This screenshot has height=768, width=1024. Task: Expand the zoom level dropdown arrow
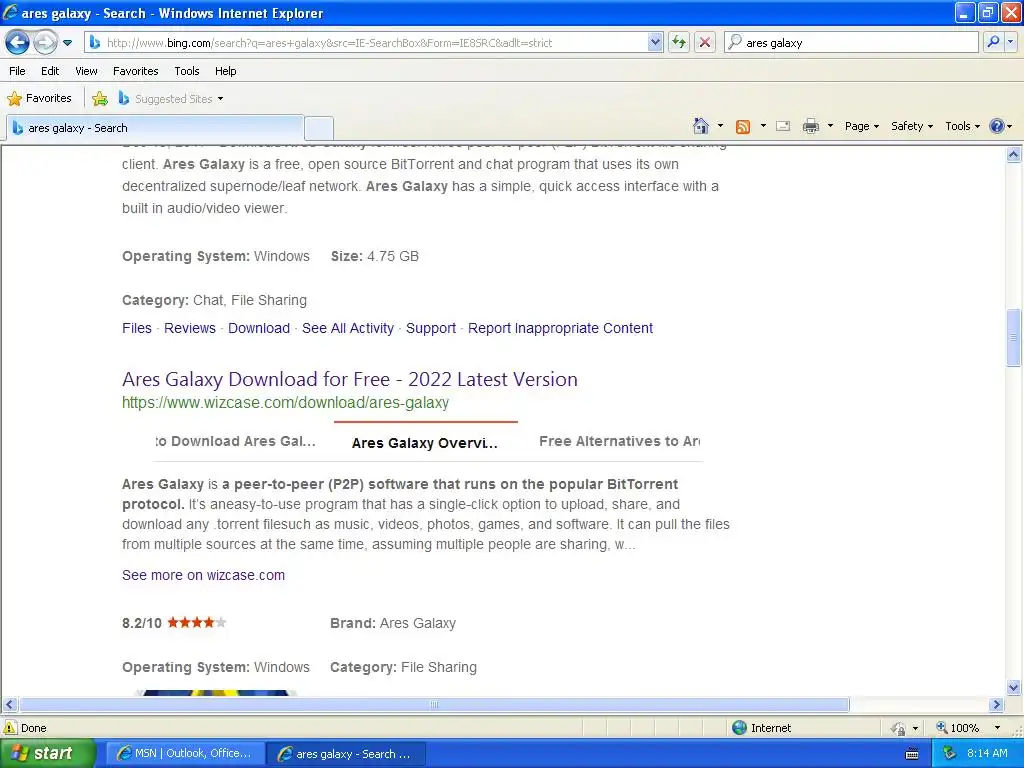[x=997, y=728]
